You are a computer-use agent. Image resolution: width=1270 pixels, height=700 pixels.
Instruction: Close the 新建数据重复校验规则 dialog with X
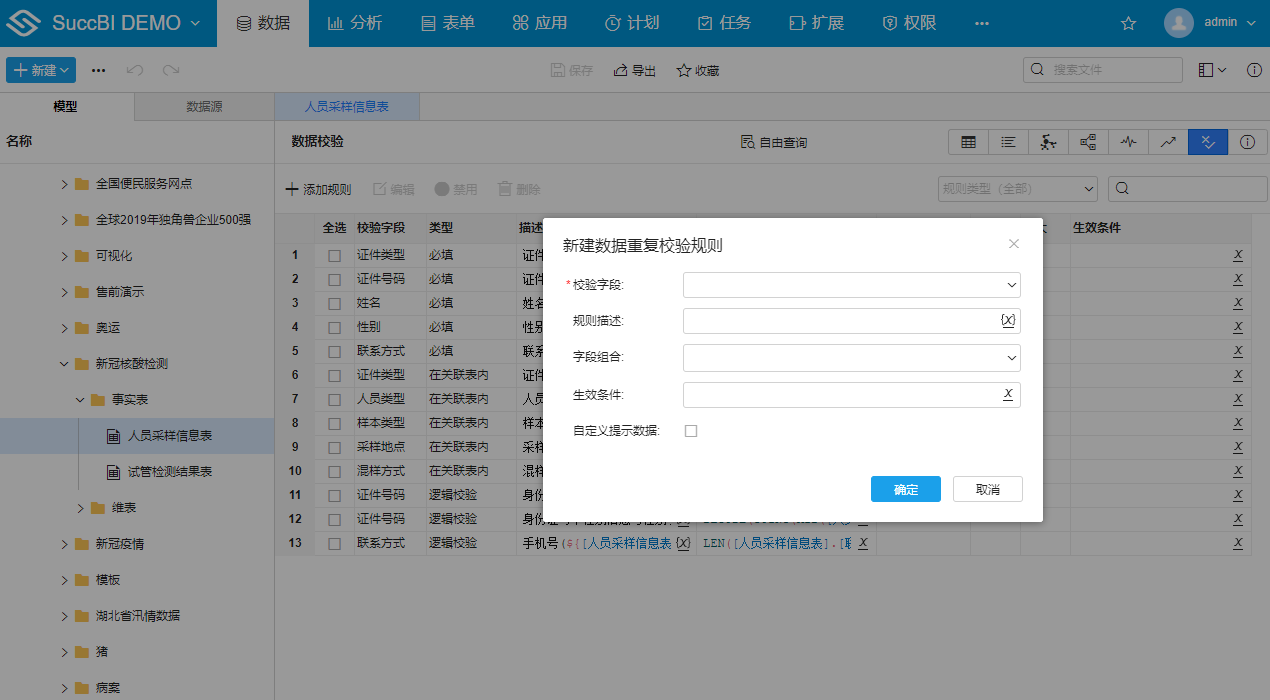click(1013, 244)
